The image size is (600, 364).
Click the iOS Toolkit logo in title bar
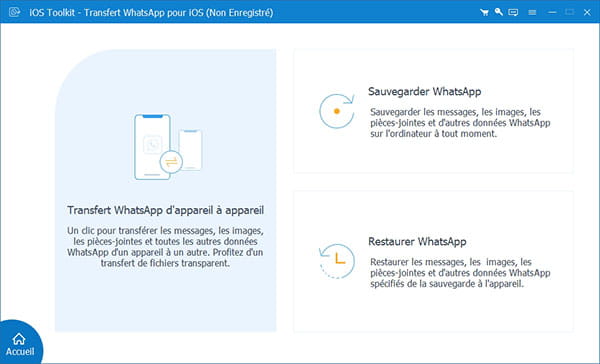click(x=15, y=12)
